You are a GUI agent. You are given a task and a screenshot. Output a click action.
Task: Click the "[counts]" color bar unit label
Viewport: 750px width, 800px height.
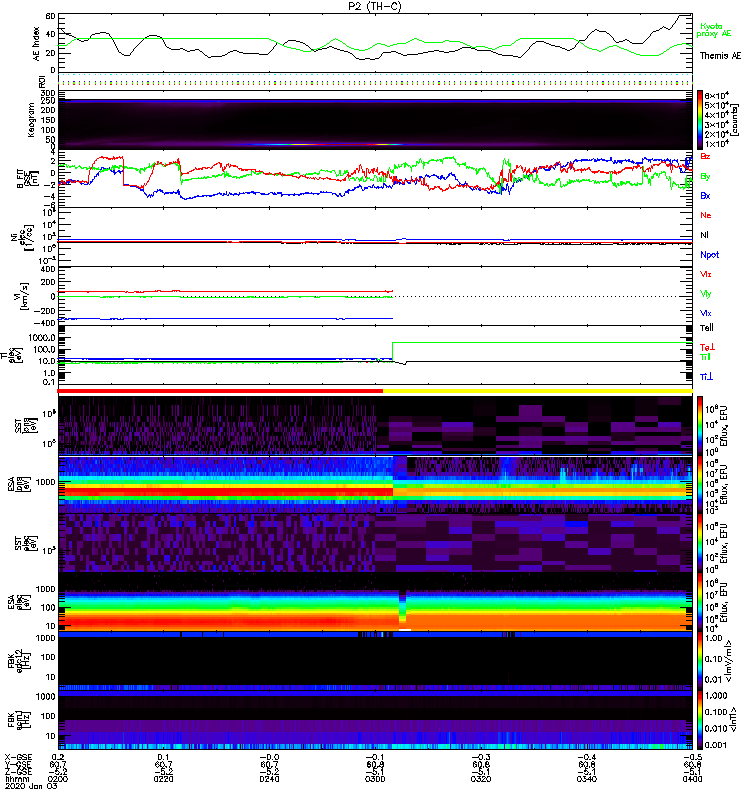(735, 120)
